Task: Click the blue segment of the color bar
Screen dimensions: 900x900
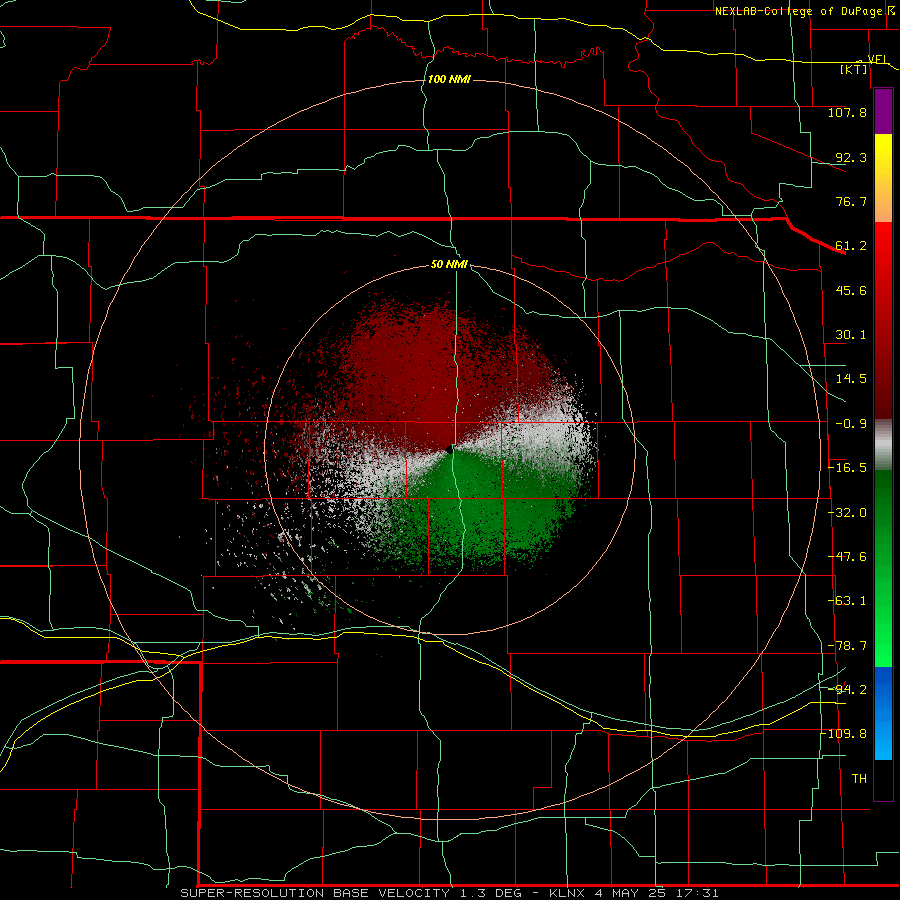Action: click(x=883, y=713)
